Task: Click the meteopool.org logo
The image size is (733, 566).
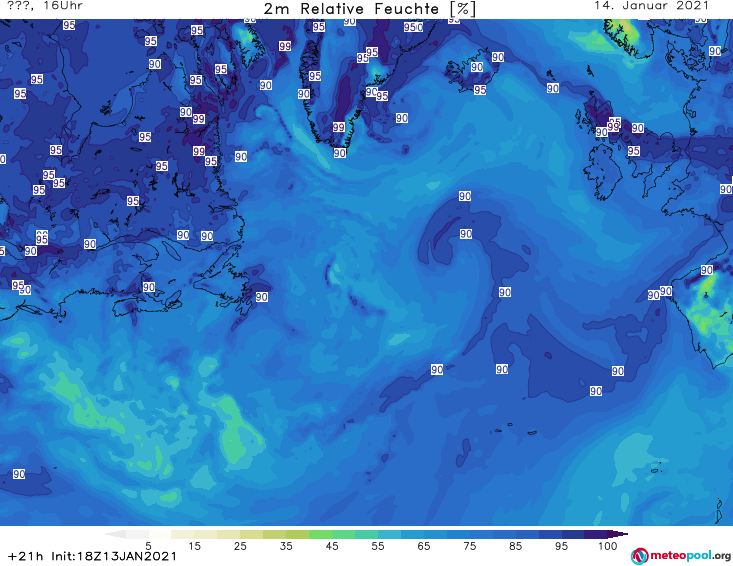Action: pyautogui.click(x=681, y=556)
